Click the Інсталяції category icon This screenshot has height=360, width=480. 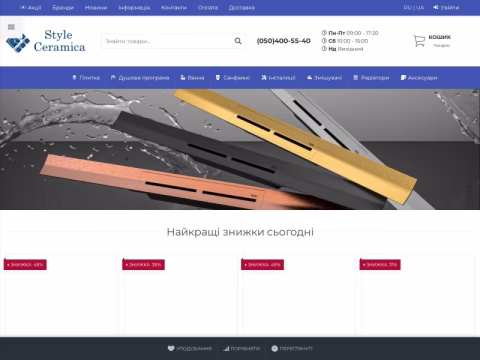[264, 78]
